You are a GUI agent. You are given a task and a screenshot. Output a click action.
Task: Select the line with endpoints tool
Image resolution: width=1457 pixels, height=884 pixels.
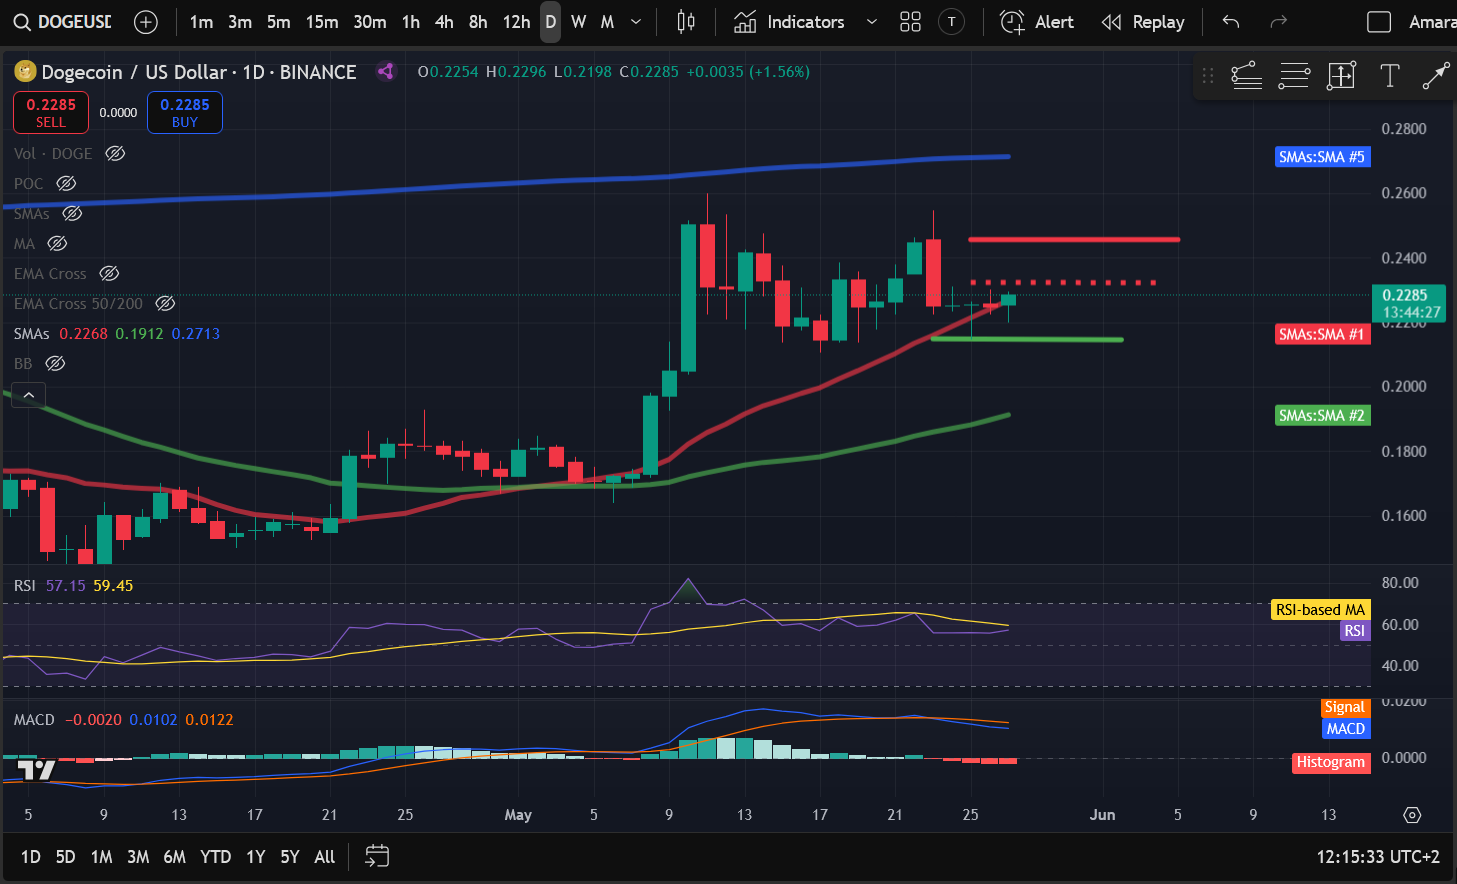(x=1436, y=75)
